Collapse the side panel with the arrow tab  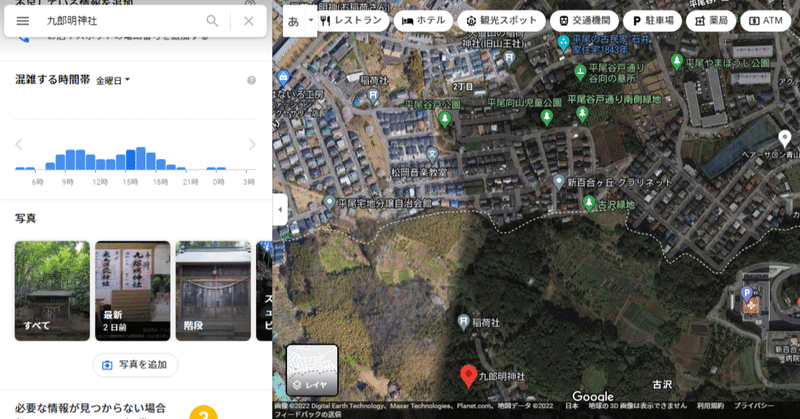pyautogui.click(x=280, y=209)
